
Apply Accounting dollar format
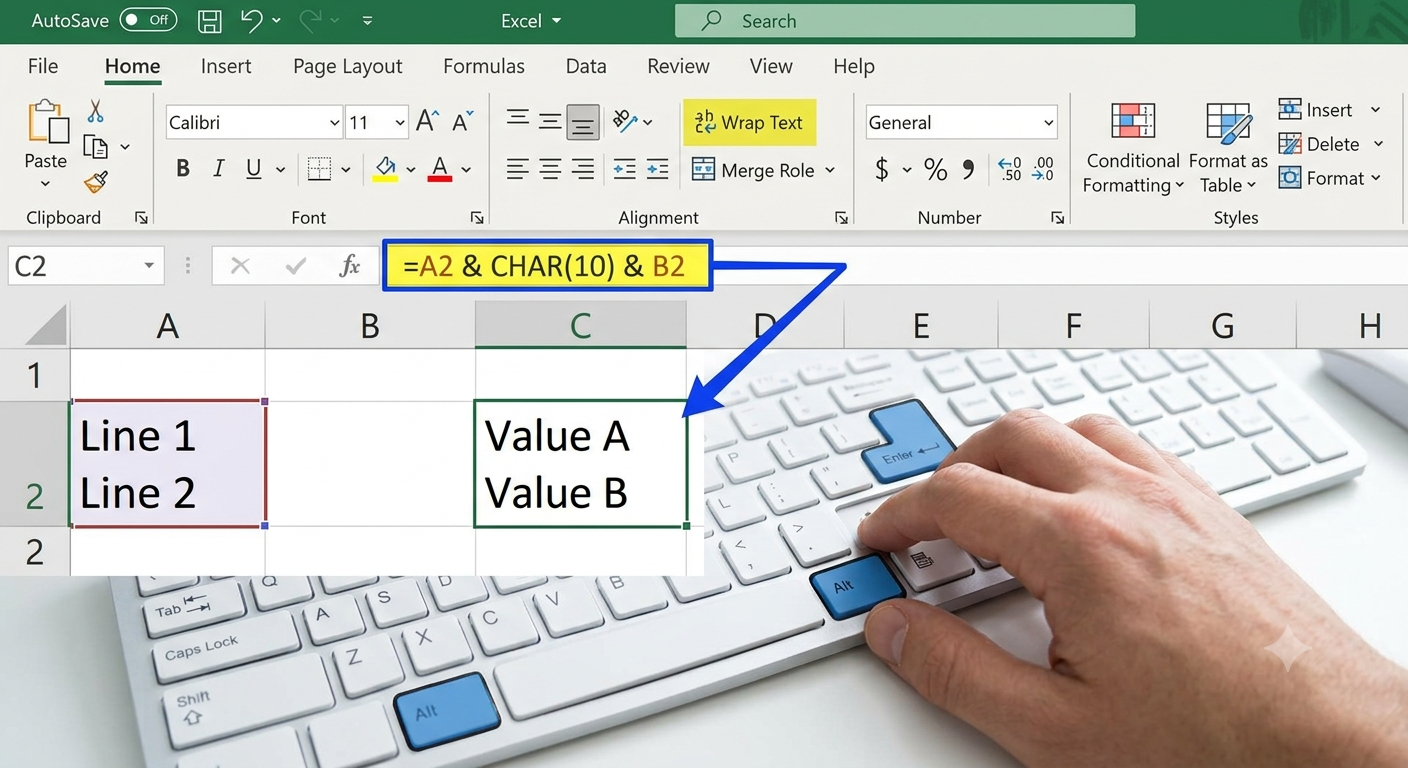(x=881, y=169)
